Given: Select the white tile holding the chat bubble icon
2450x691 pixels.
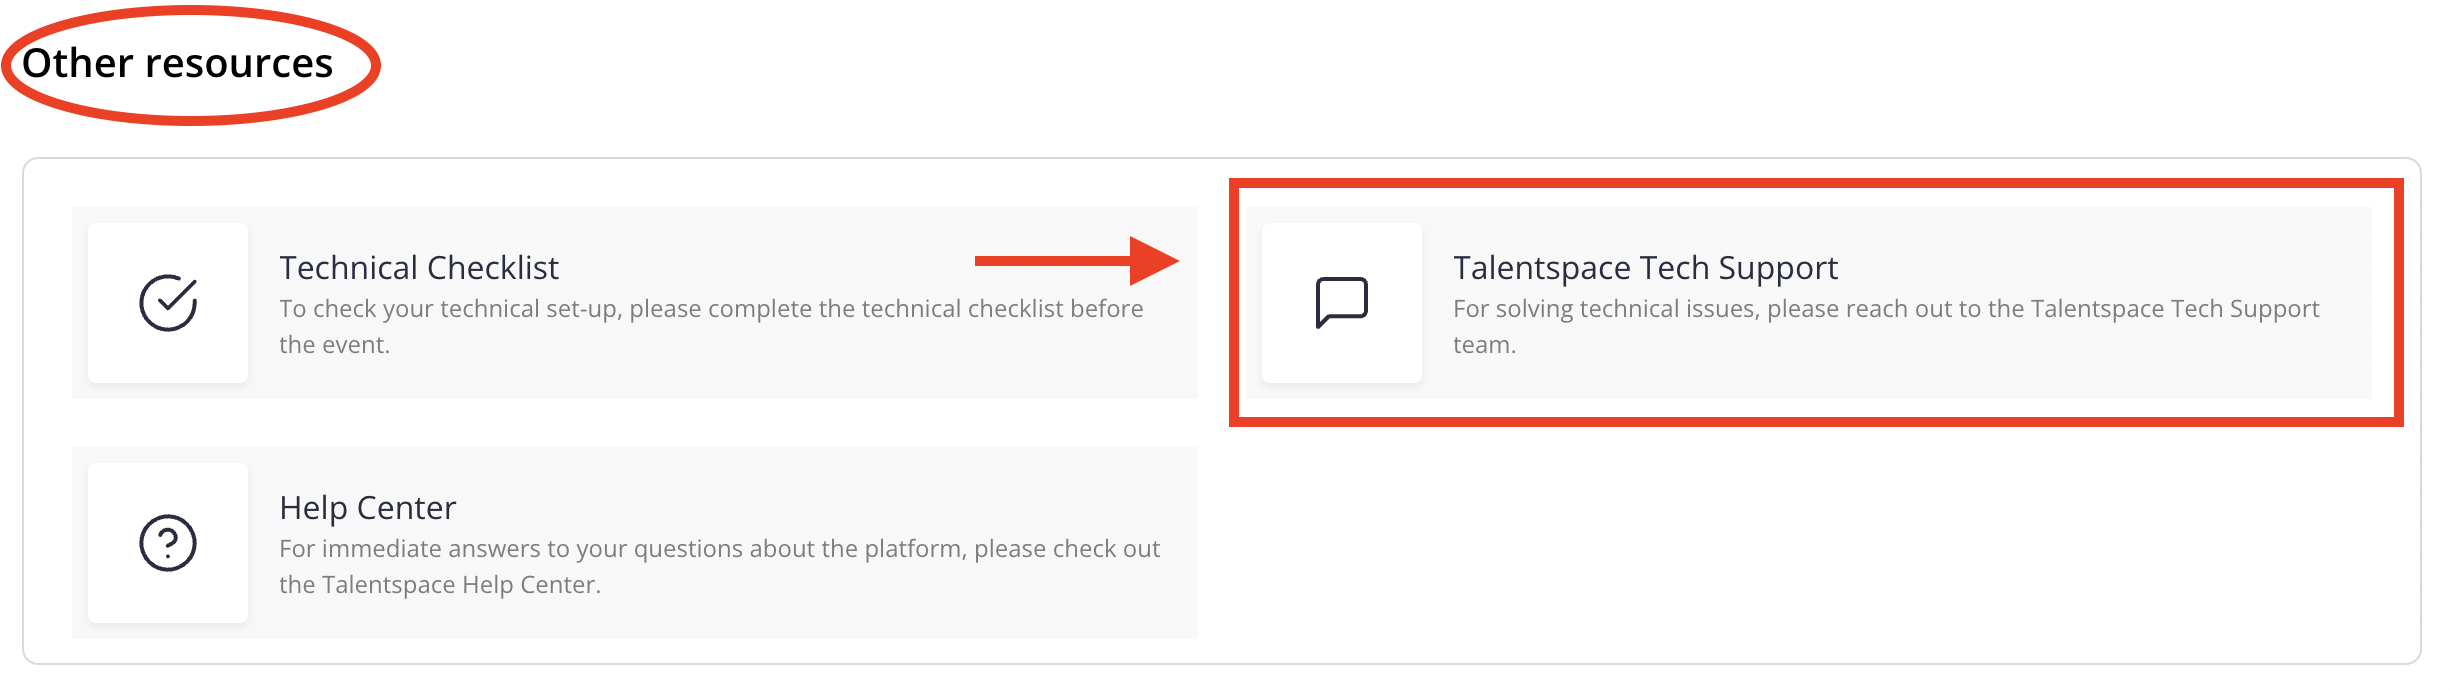Looking at the screenshot, I should click(x=1342, y=303).
